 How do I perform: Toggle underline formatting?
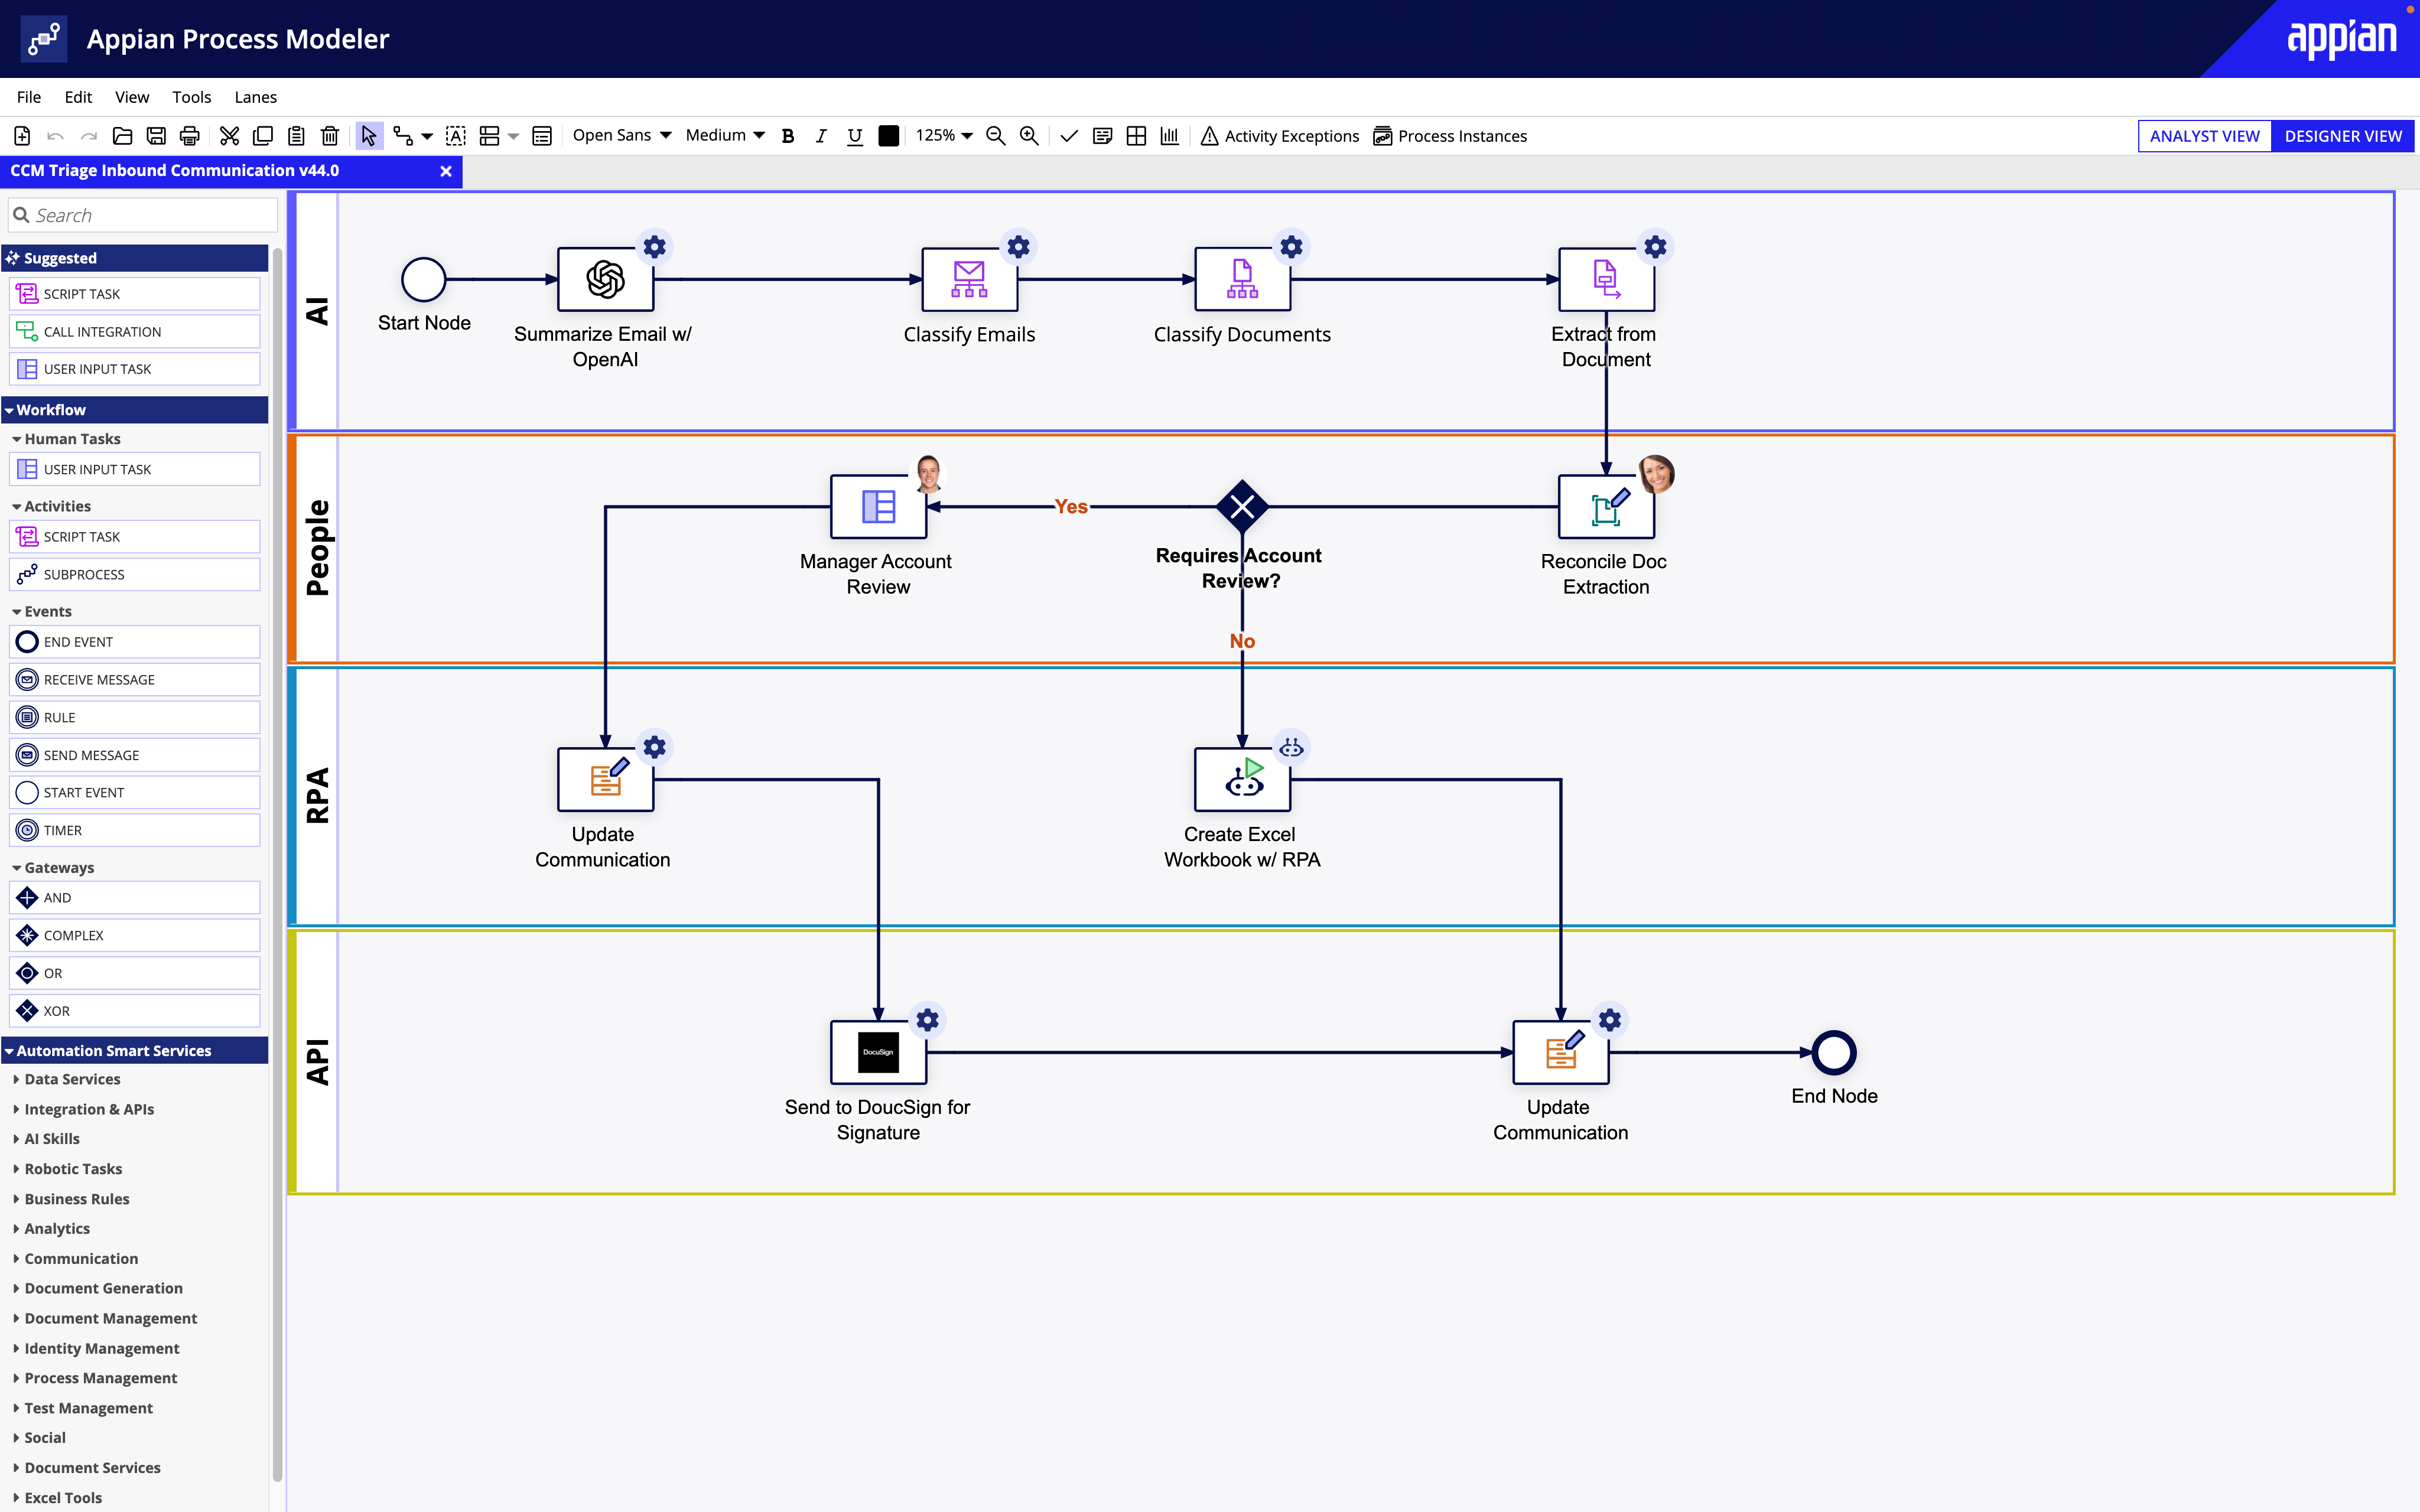pyautogui.click(x=854, y=136)
